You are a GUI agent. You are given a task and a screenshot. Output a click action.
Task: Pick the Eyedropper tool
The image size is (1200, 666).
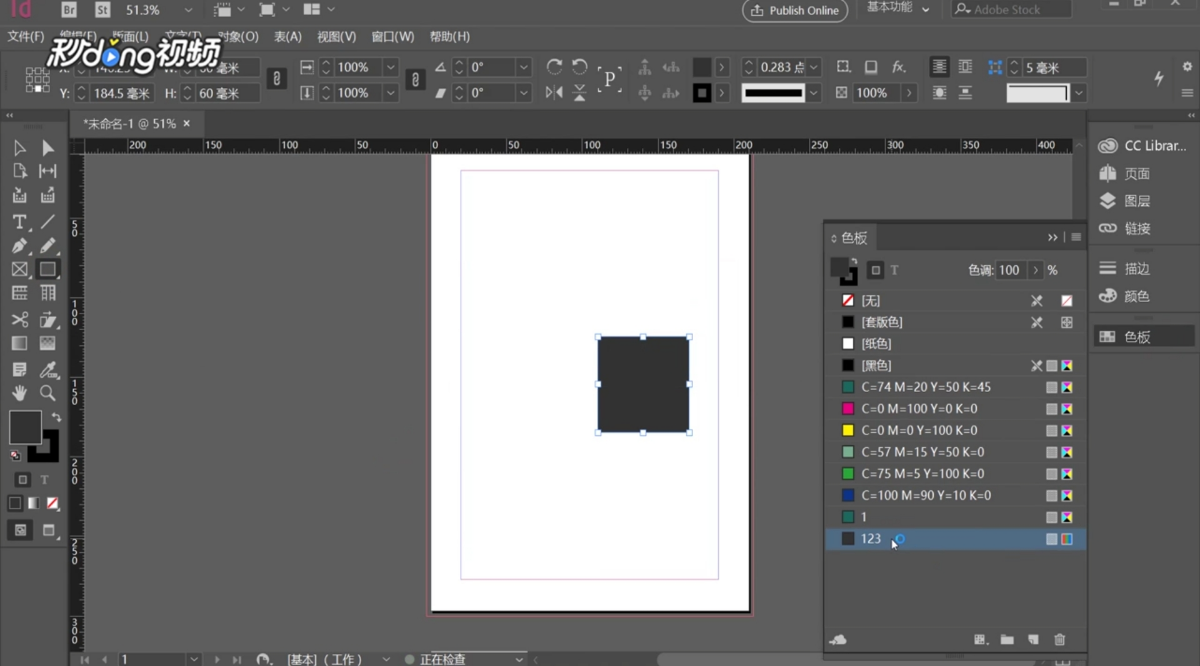click(47, 369)
